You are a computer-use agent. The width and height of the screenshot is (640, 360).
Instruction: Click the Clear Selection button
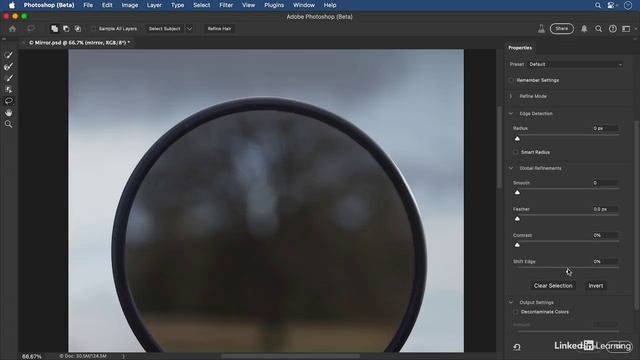(553, 286)
